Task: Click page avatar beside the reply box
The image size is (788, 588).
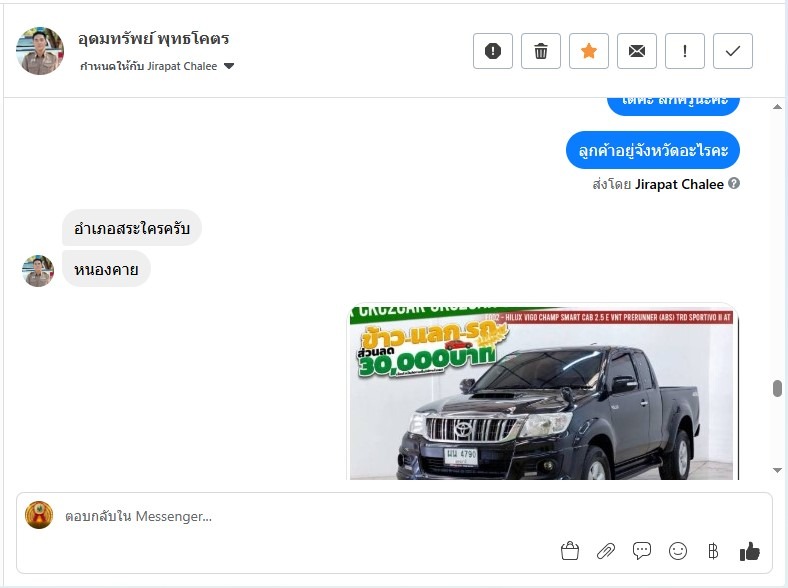Action: tap(39, 515)
